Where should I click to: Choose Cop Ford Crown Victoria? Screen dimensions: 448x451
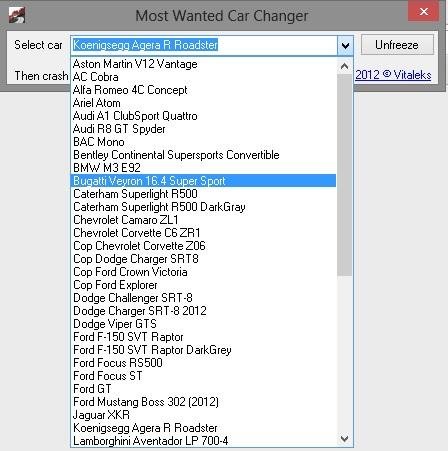[203, 272]
